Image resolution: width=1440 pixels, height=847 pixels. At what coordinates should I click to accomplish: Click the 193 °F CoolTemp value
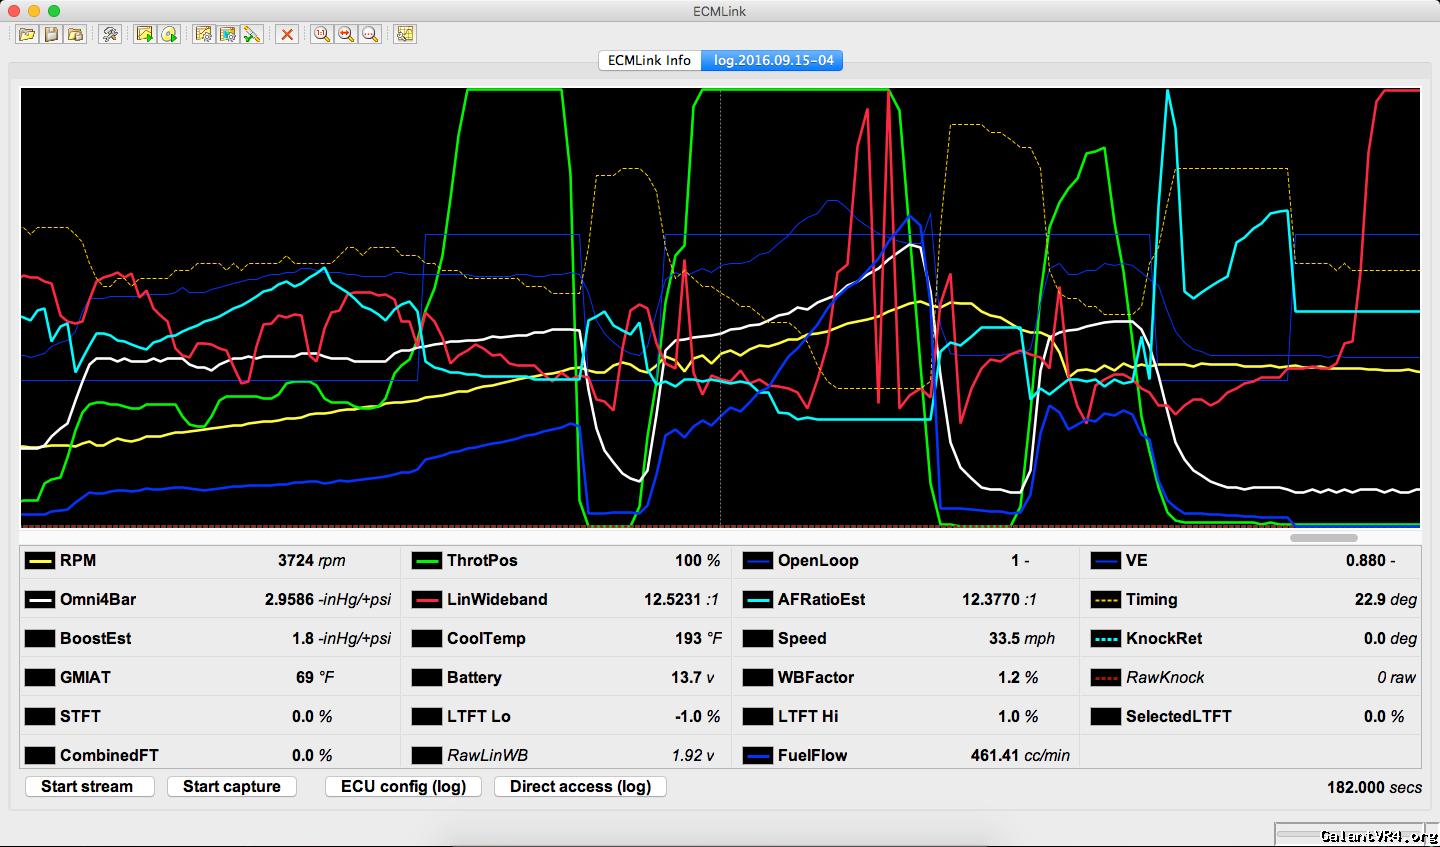point(698,639)
